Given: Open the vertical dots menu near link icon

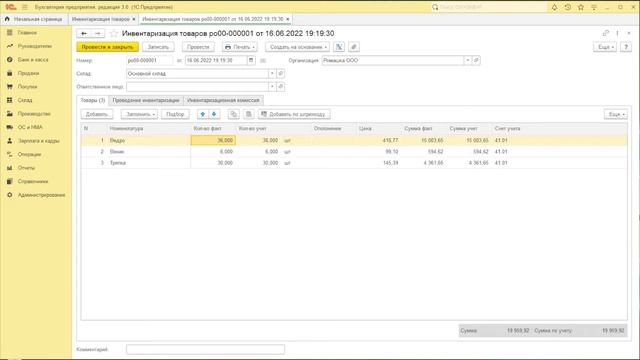Looking at the screenshot, I should (x=617, y=33).
